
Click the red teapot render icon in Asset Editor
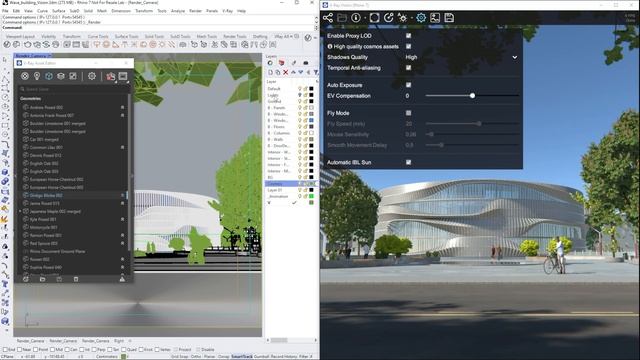pos(111,76)
